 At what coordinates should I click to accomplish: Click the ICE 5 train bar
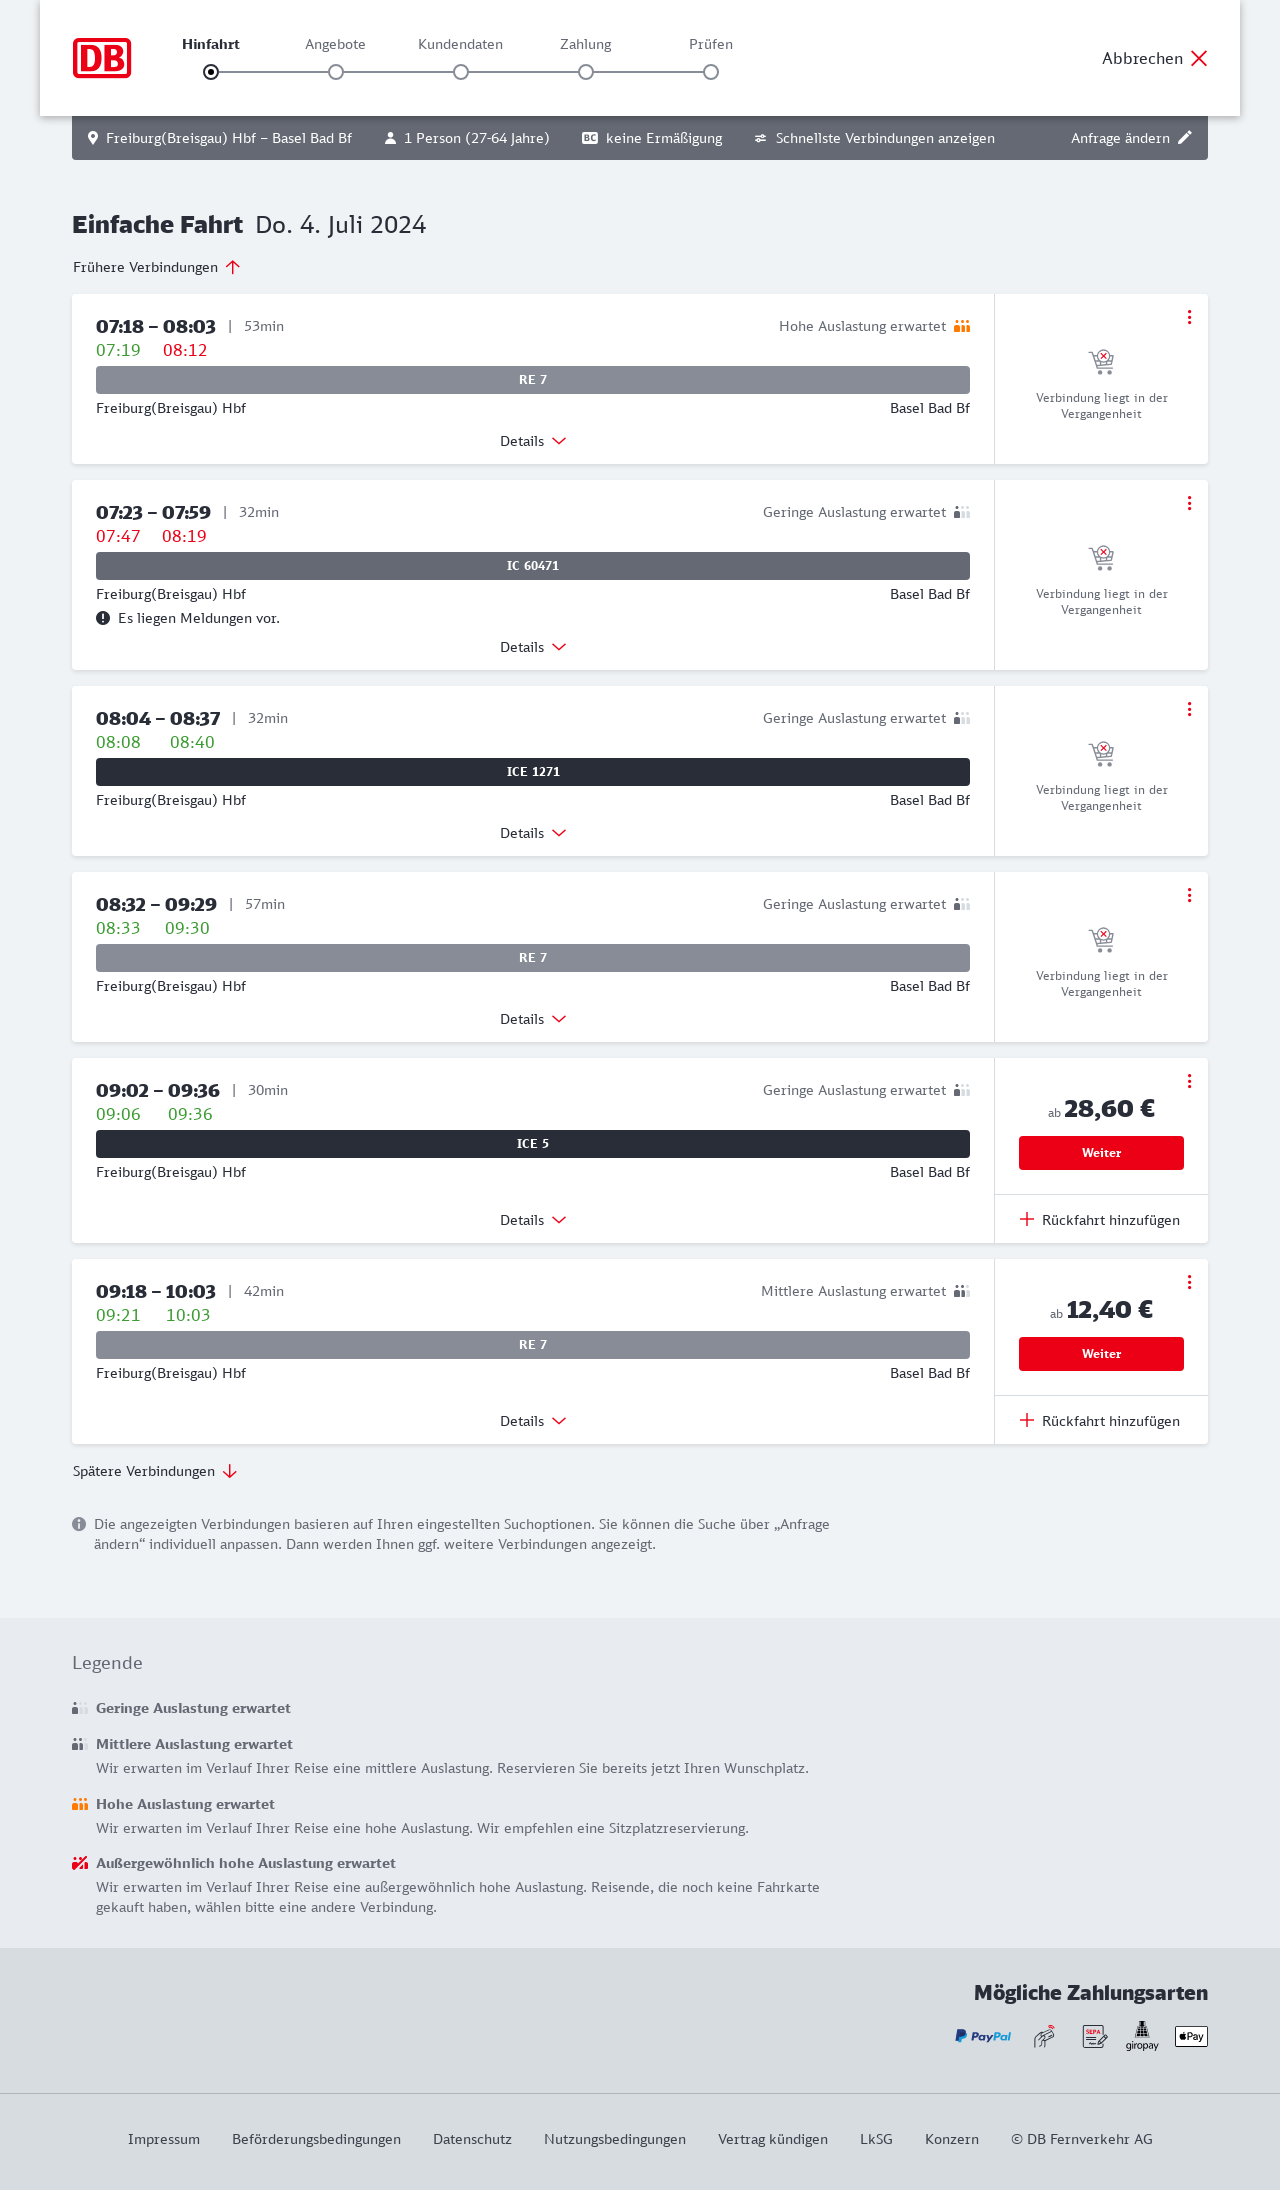click(x=533, y=1144)
